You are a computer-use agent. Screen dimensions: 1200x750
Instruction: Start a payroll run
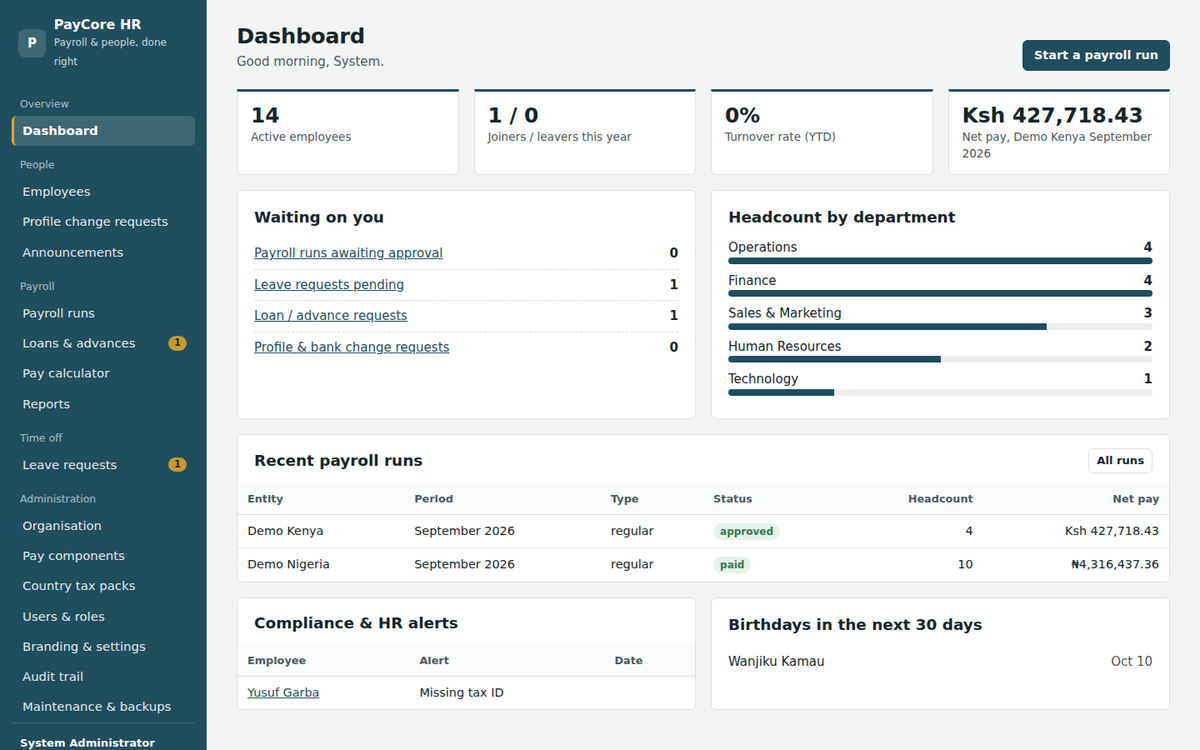click(1096, 56)
